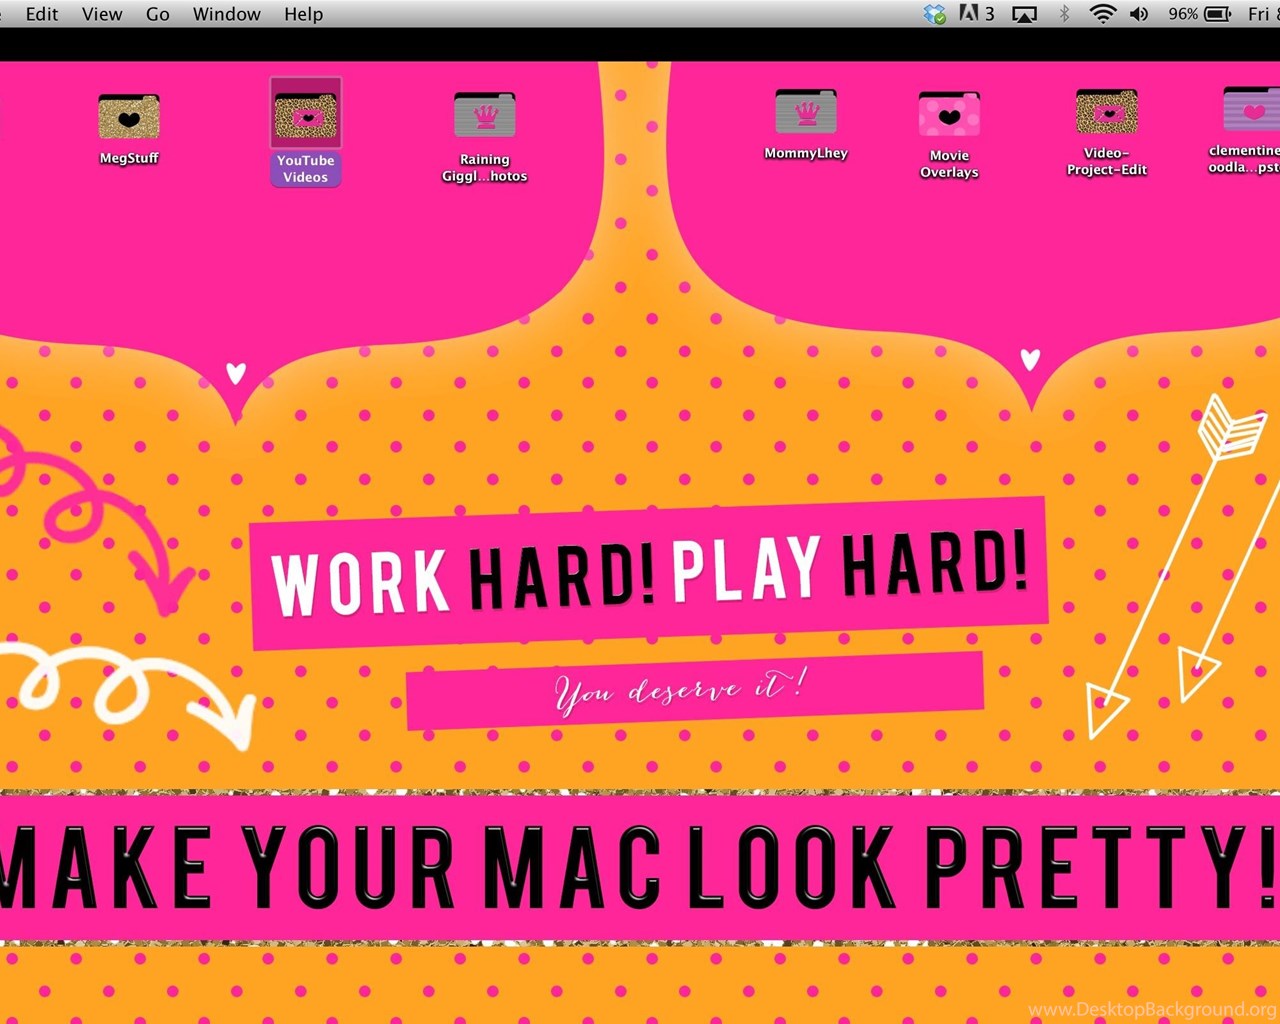Open the MegStuff folder on the desktop
The width and height of the screenshot is (1280, 1024).
(129, 118)
